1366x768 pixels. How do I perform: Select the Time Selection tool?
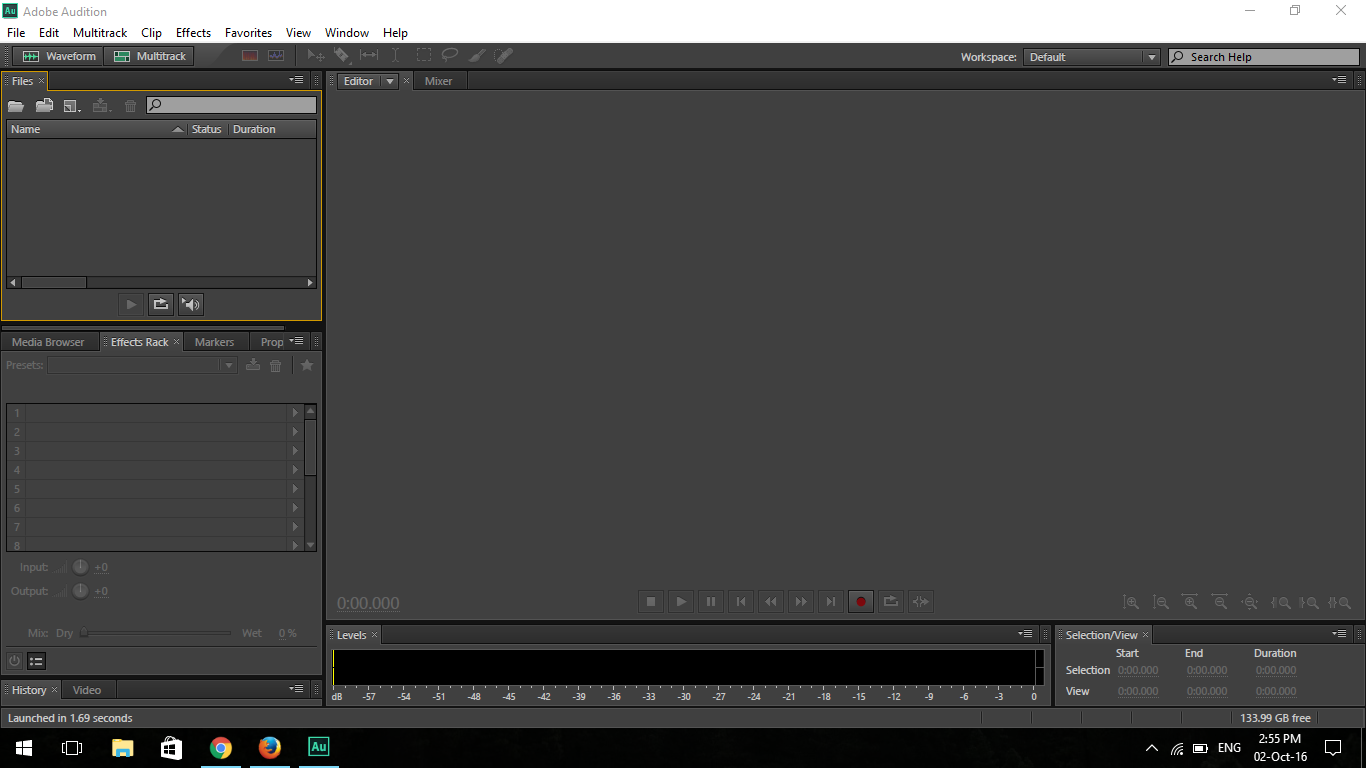(x=396, y=56)
